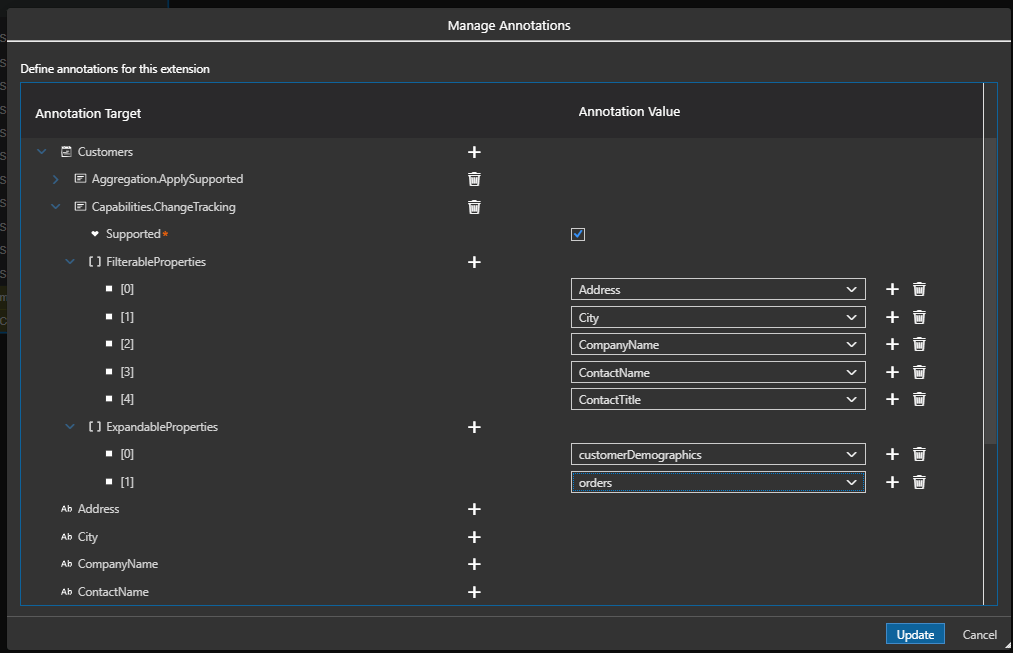Open the ContactTitle value dropdown
1013x653 pixels.
point(718,399)
